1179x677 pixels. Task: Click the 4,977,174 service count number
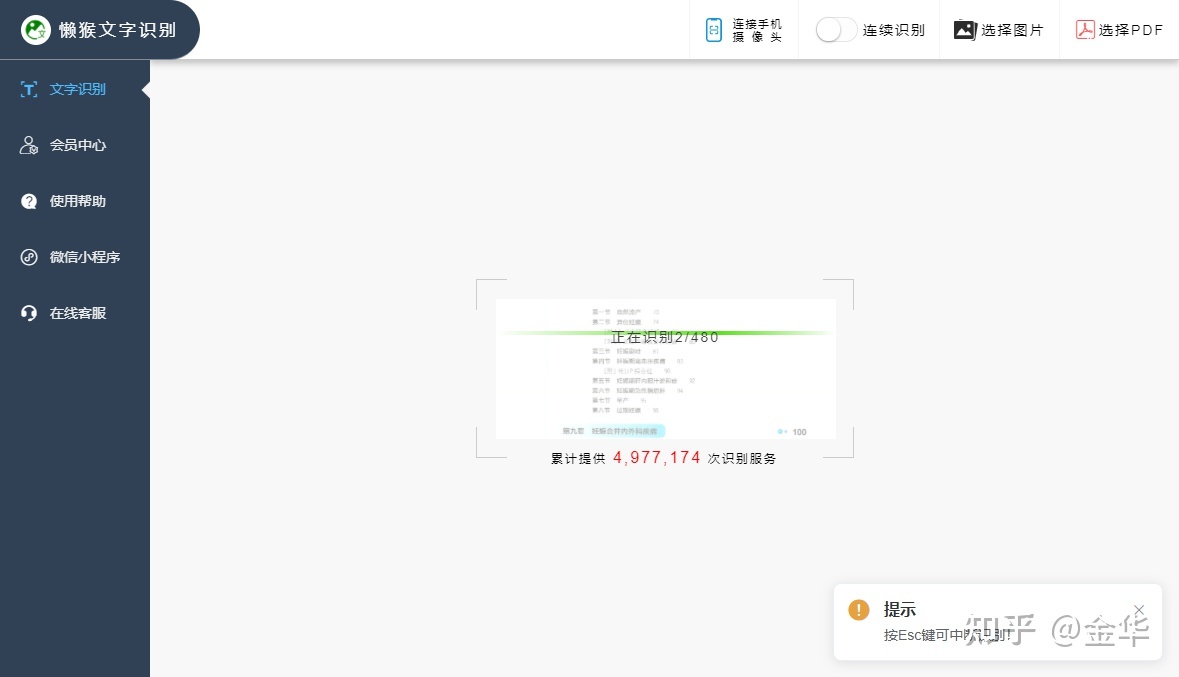point(656,457)
